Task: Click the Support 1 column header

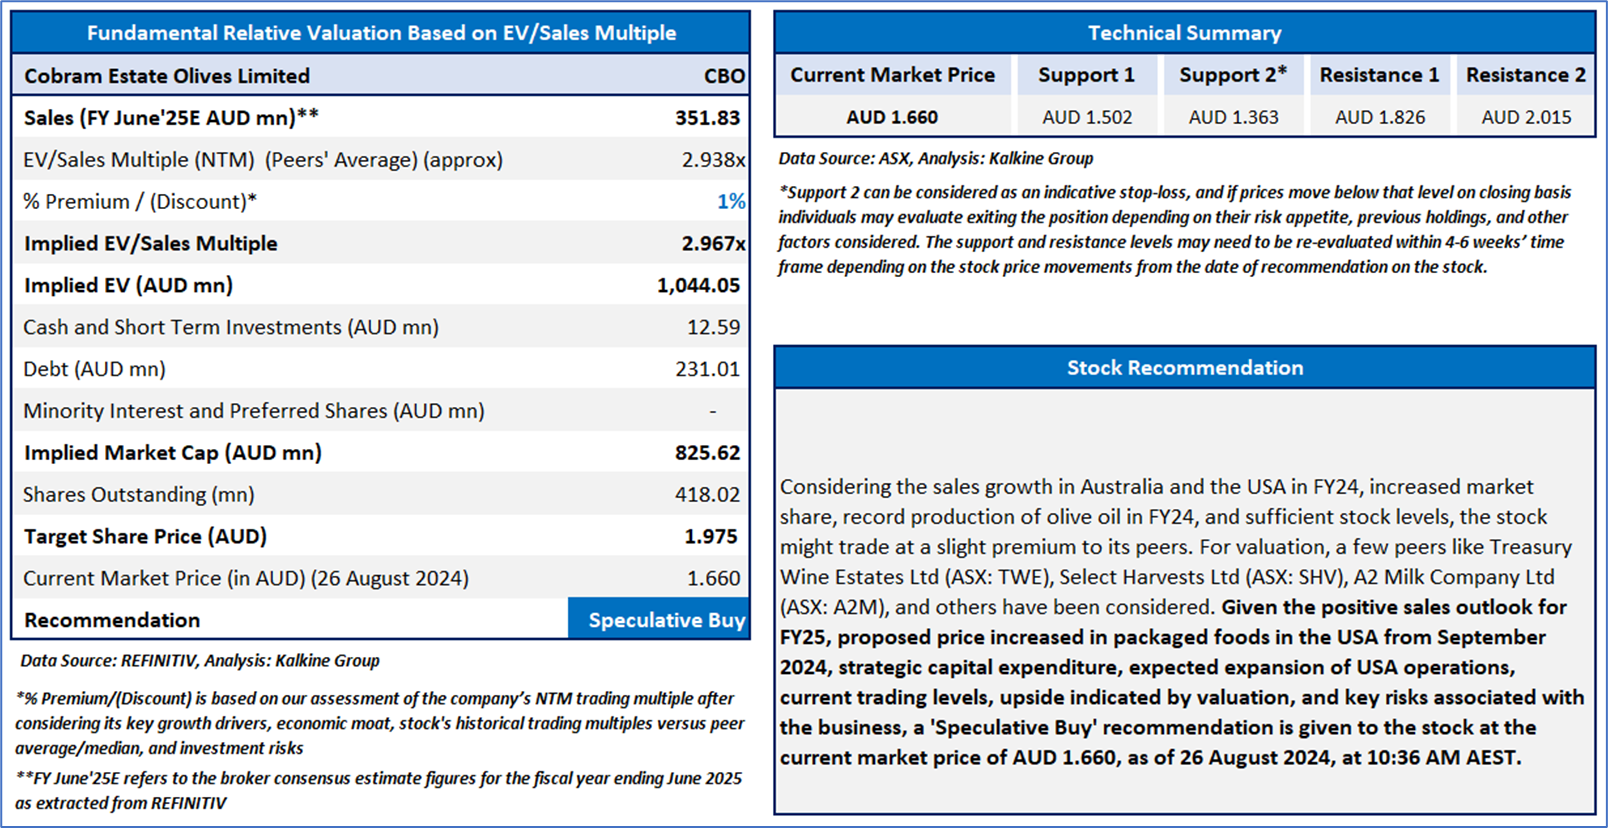Action: pyautogui.click(x=1086, y=75)
